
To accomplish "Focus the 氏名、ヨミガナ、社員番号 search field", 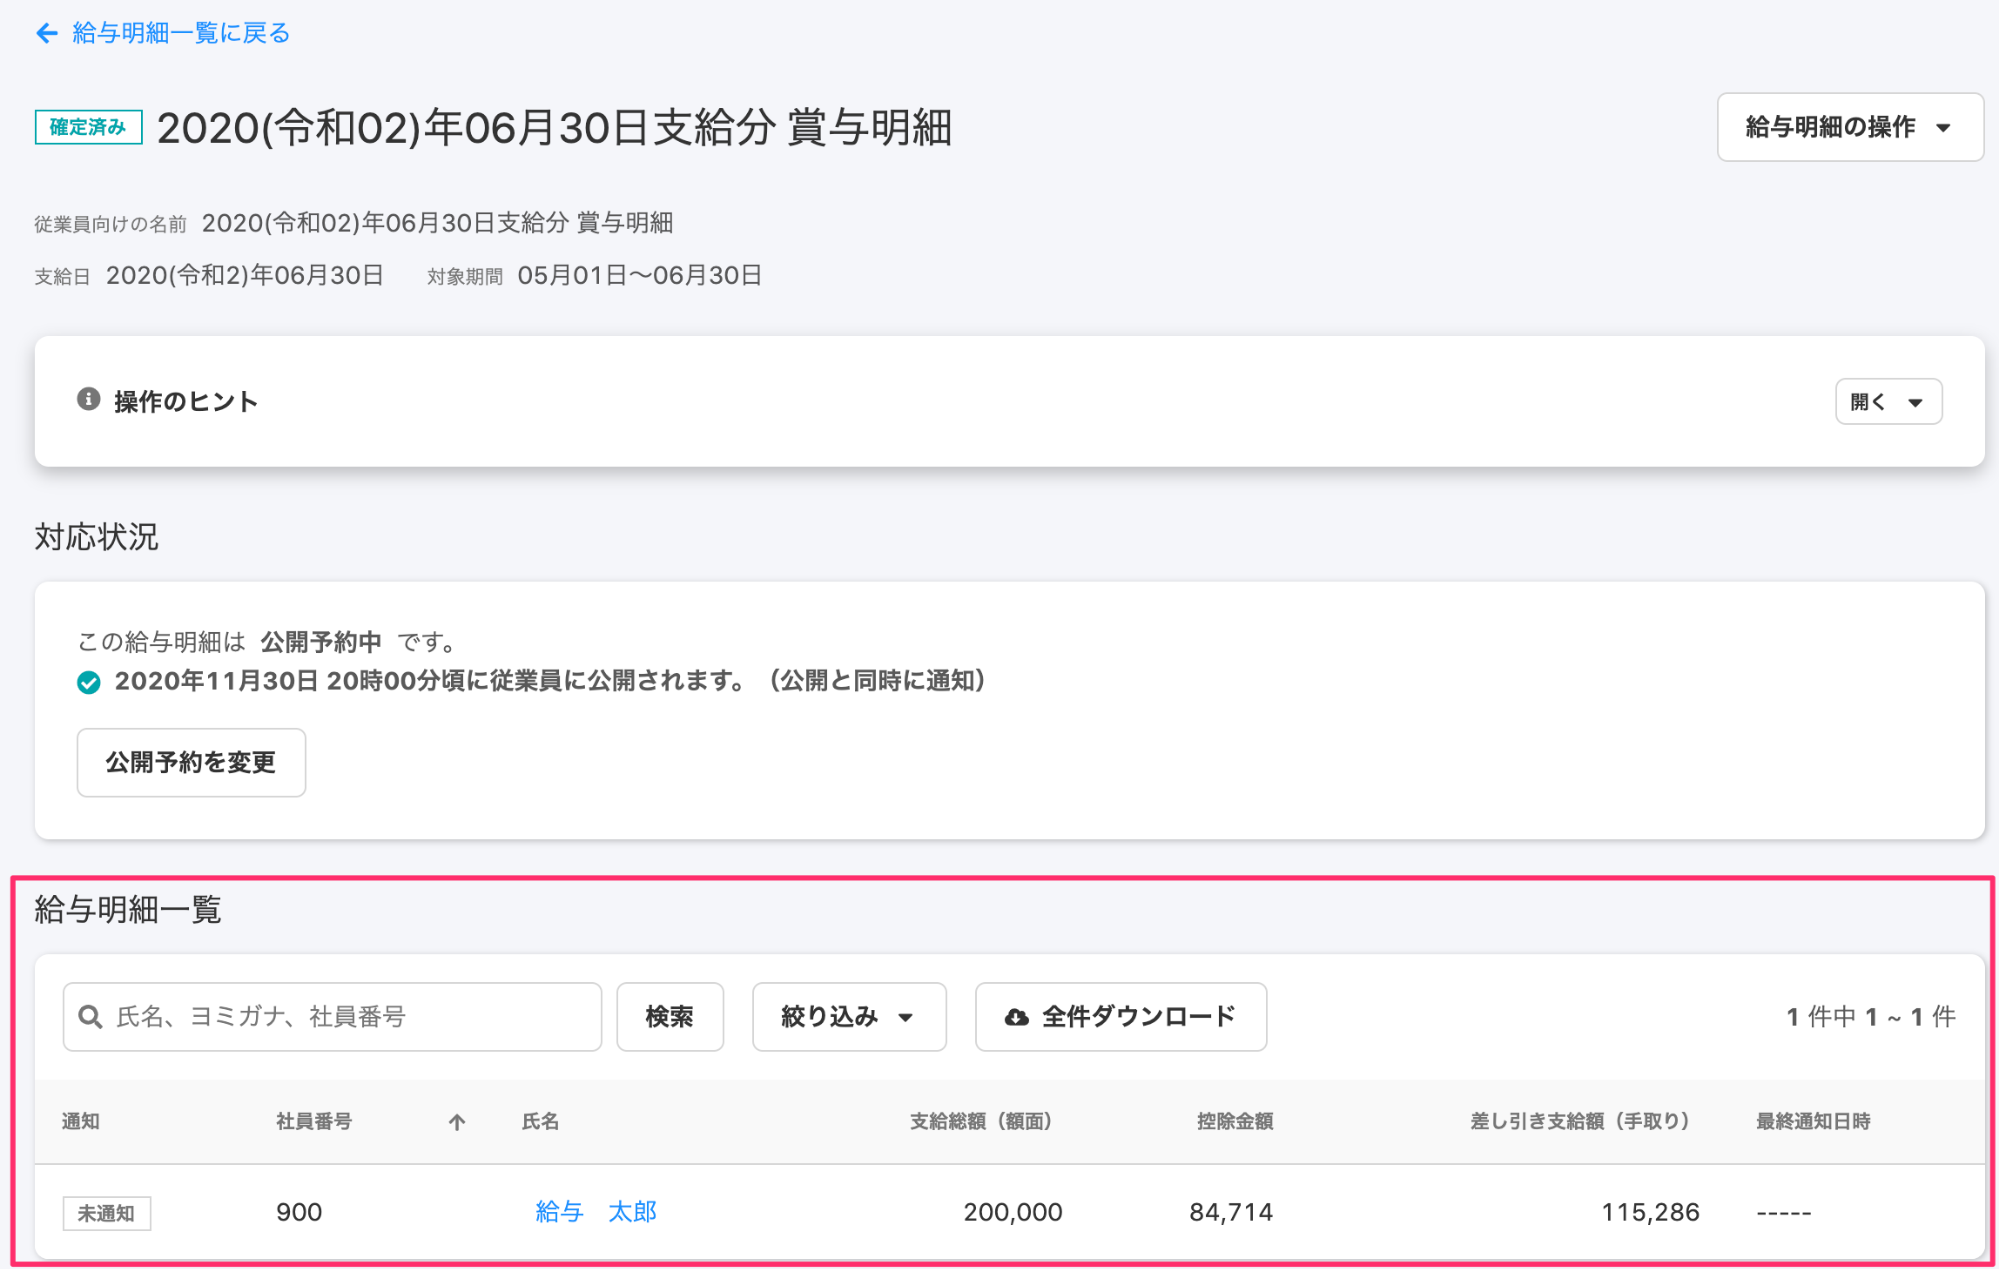I will (350, 1017).
